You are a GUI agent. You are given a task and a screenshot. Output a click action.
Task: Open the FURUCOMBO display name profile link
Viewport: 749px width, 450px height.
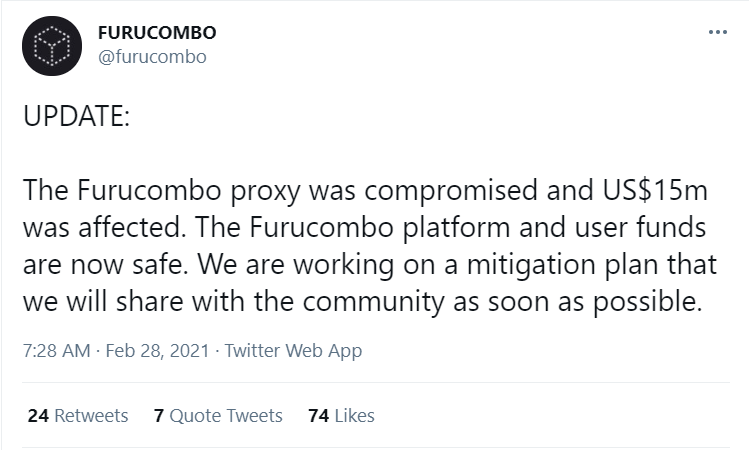click(158, 33)
